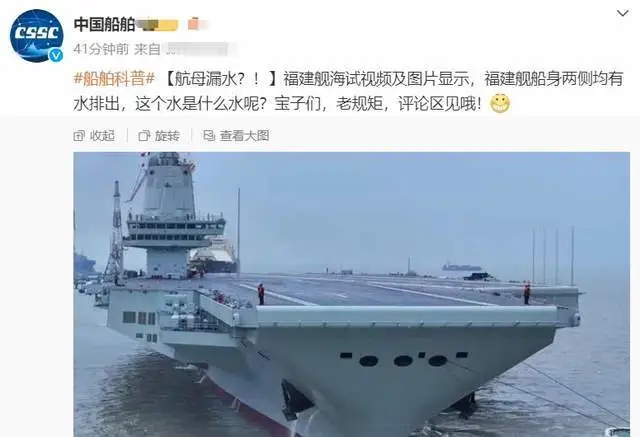The height and width of the screenshot is (437, 640).
Task: Select the 查看大图 text label
Action: pyautogui.click(x=244, y=136)
